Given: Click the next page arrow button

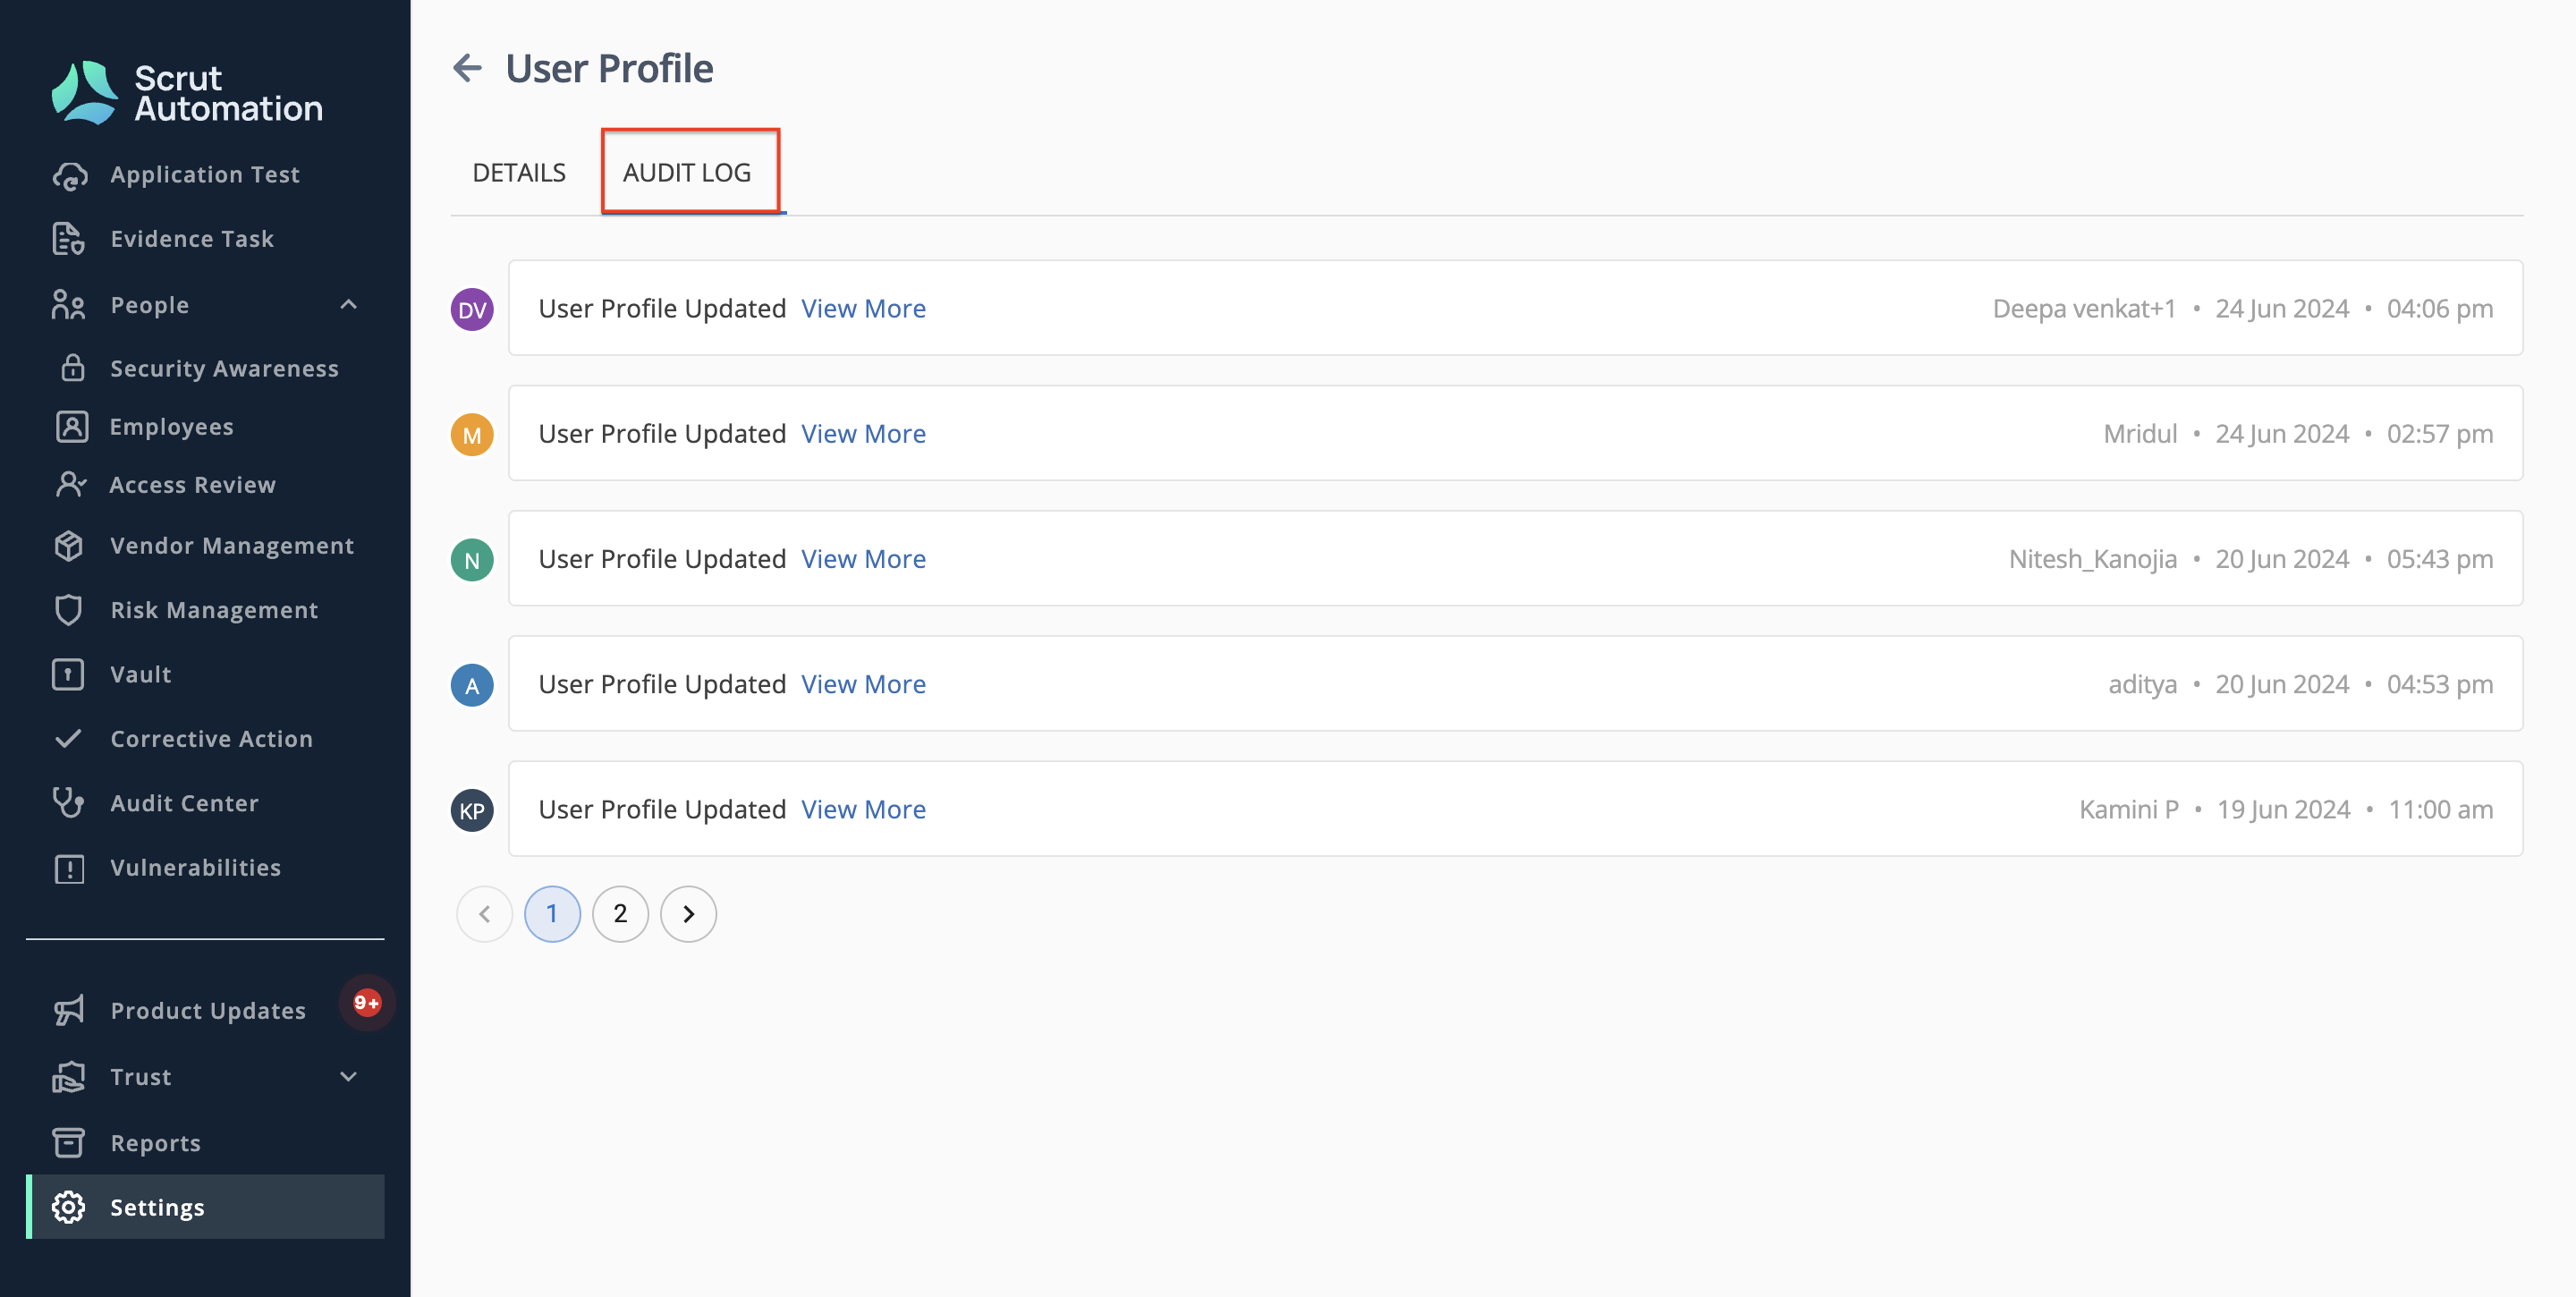Looking at the screenshot, I should 688,914.
